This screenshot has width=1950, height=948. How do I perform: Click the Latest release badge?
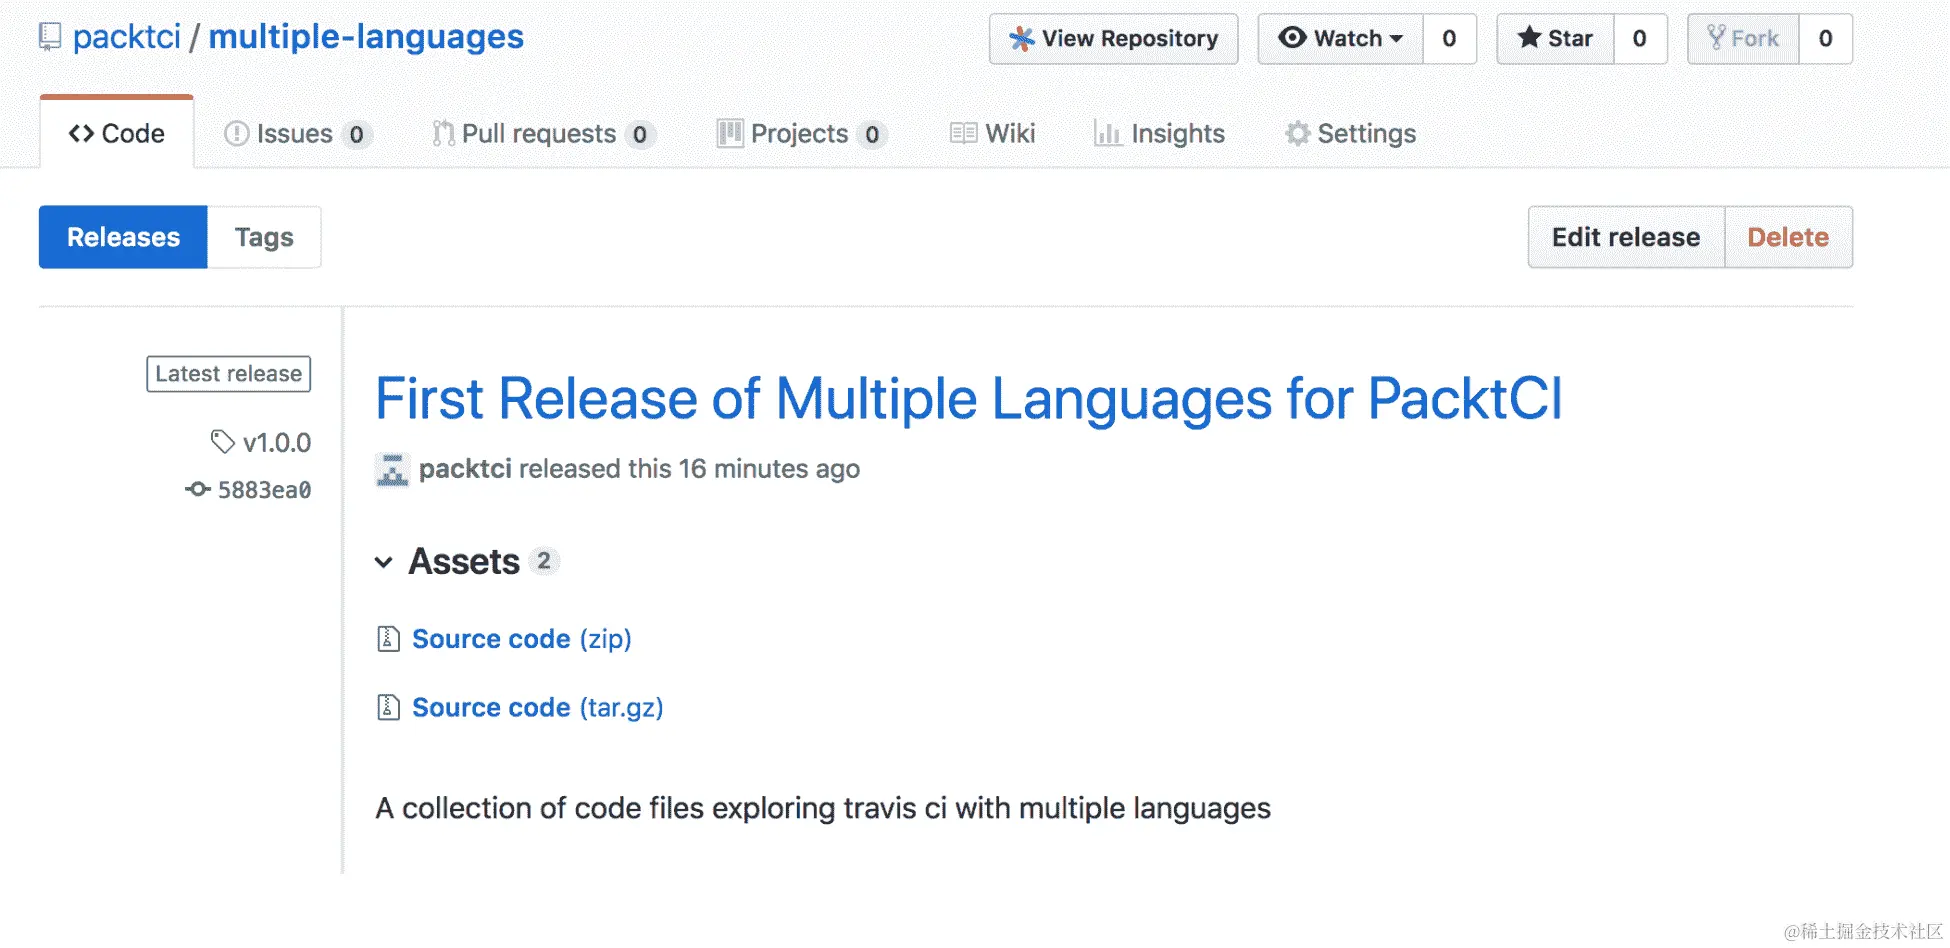pos(229,374)
